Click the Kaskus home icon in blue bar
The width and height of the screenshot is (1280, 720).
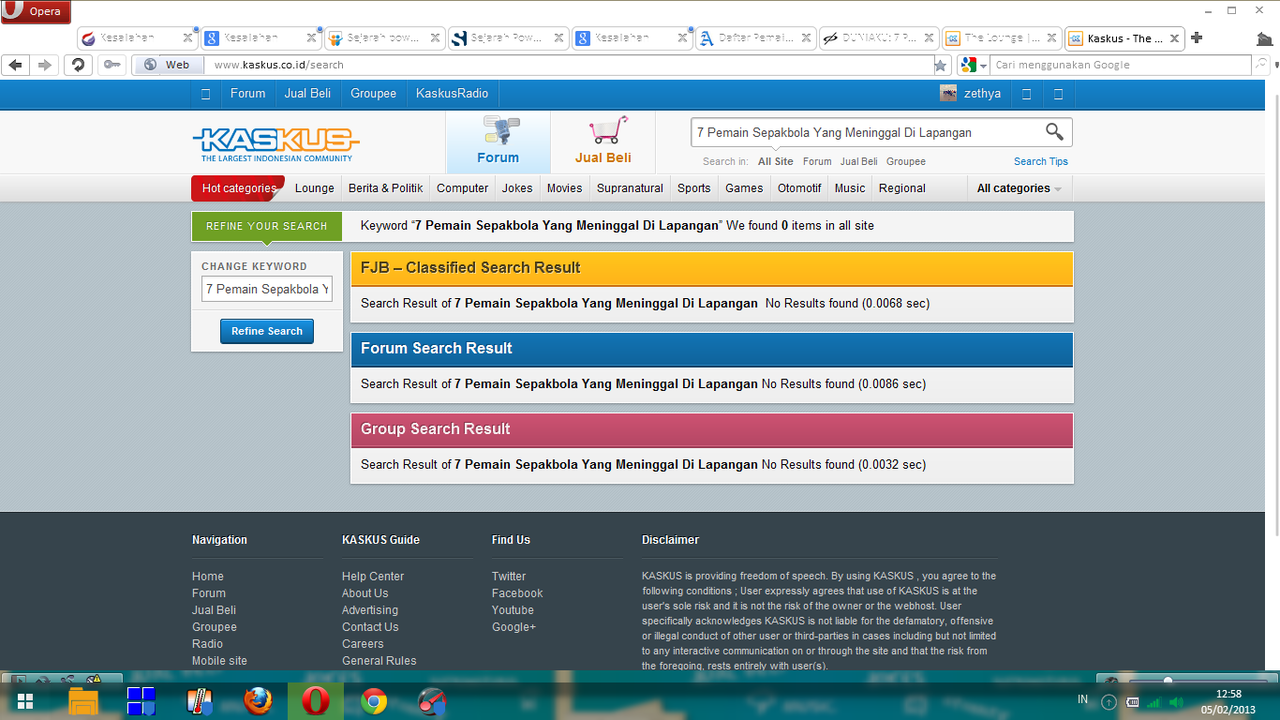206,94
